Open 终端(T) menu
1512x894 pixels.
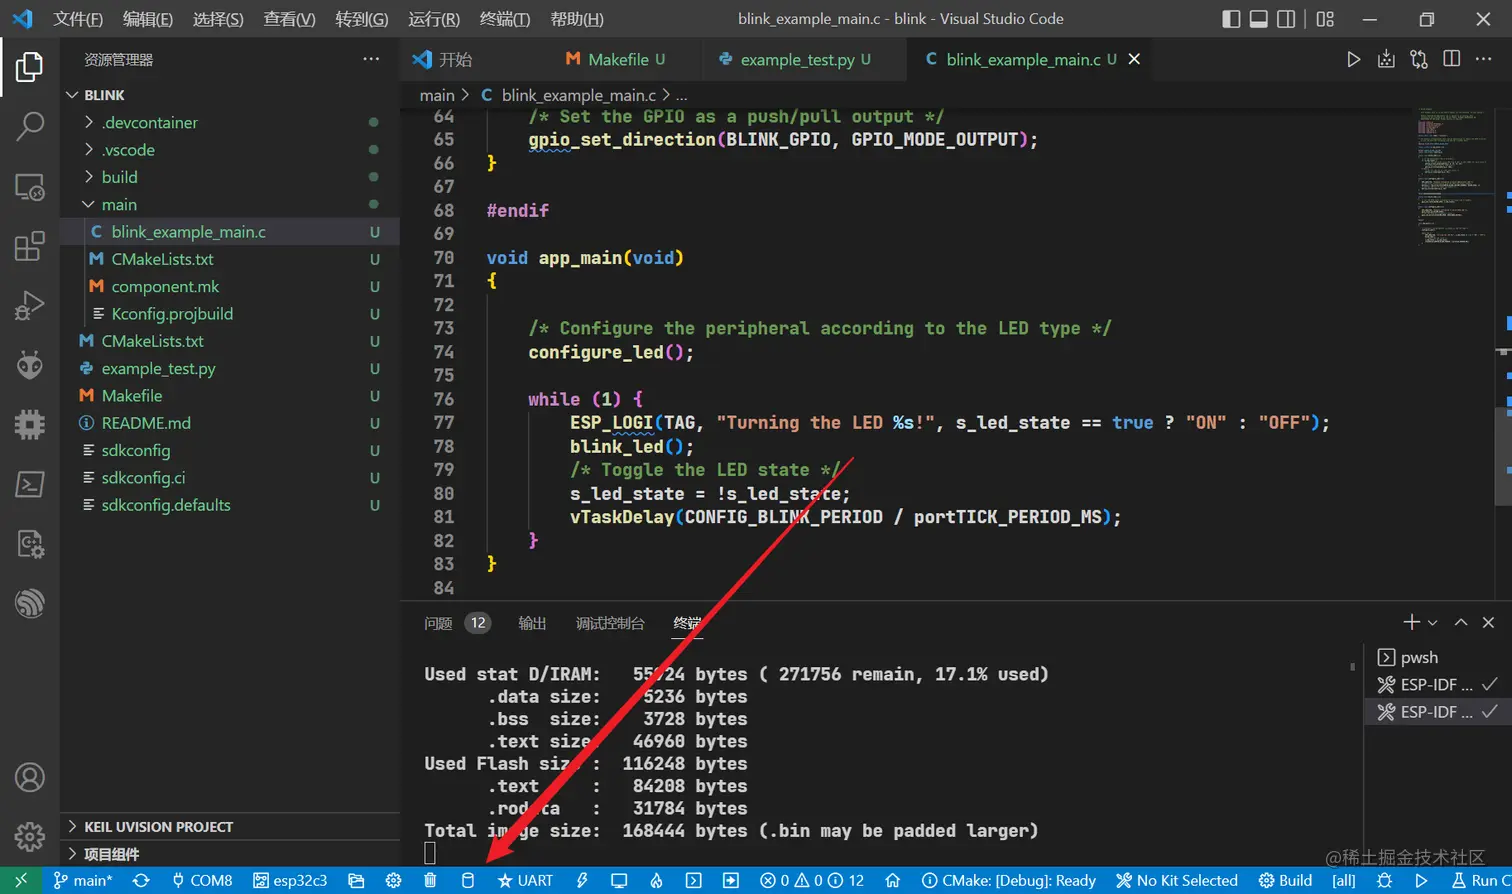505,19
